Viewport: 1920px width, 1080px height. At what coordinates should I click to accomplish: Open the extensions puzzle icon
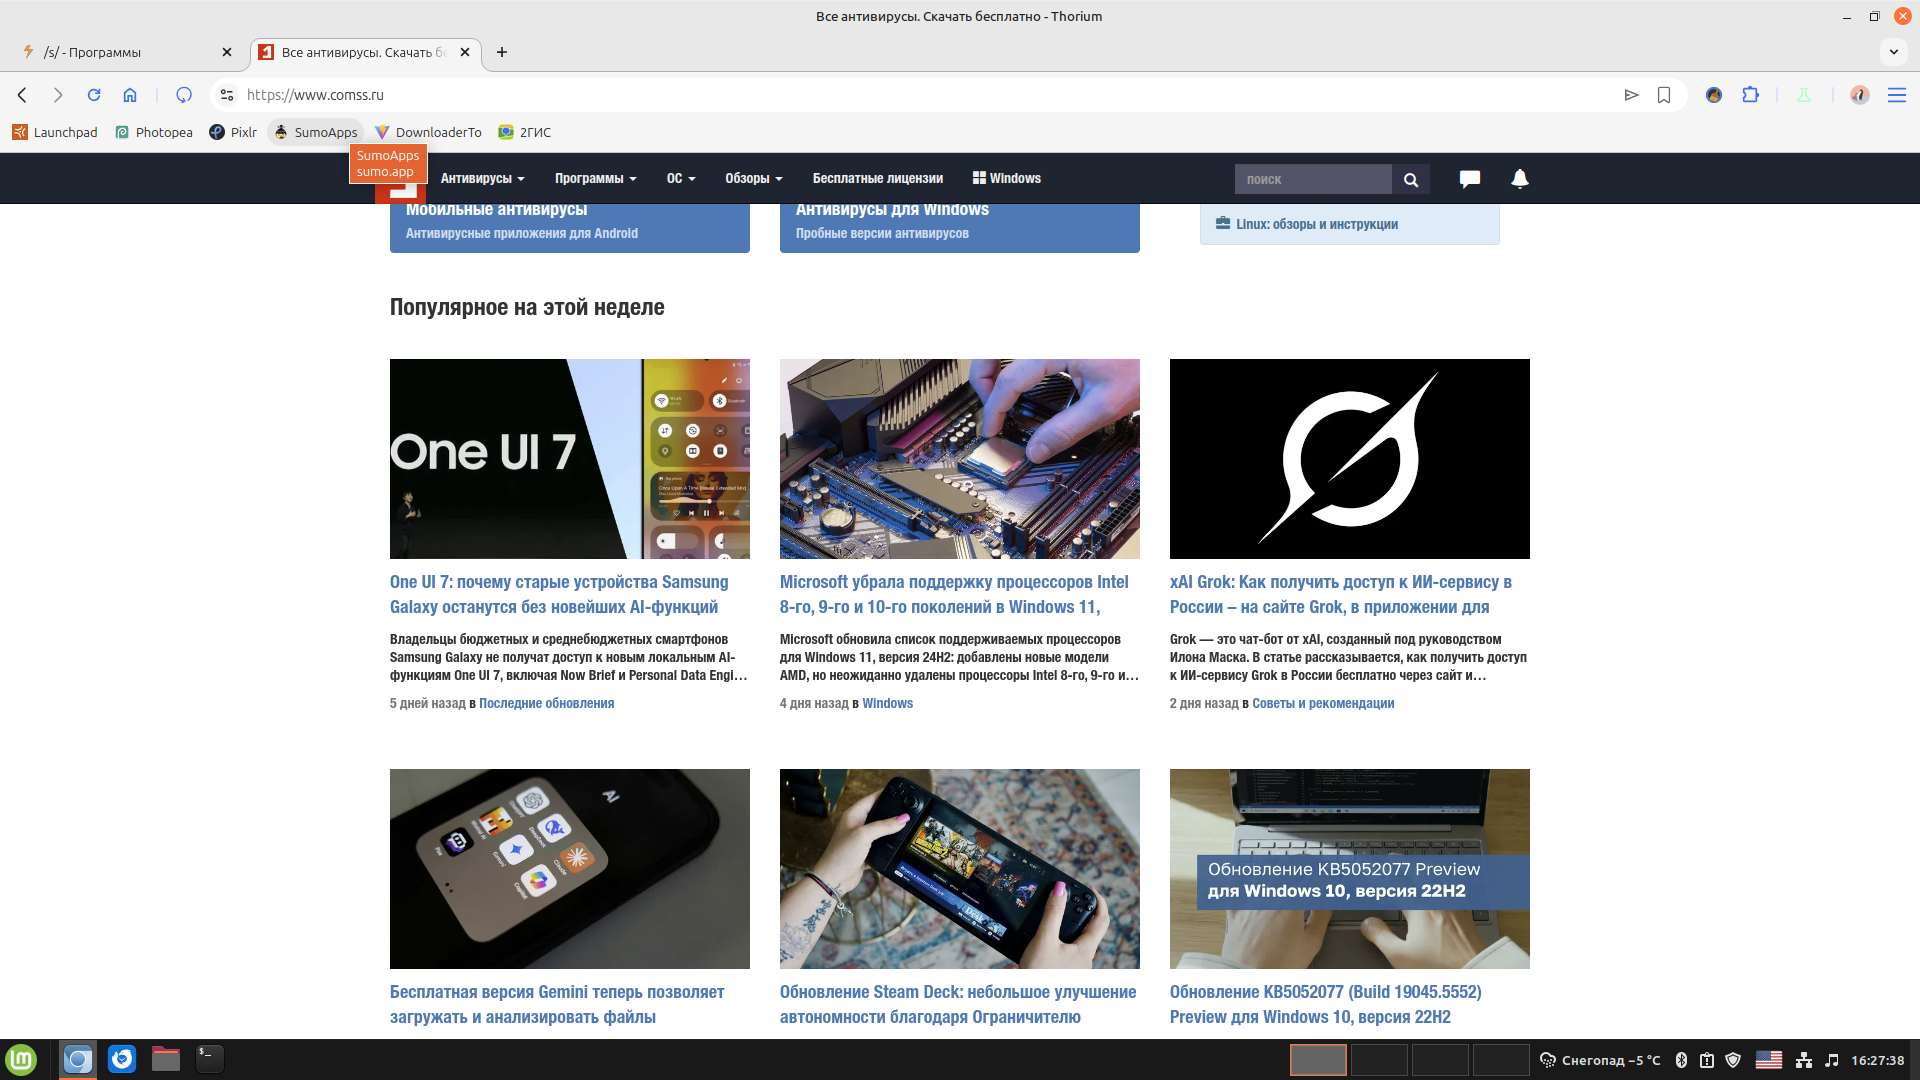click(x=1750, y=95)
